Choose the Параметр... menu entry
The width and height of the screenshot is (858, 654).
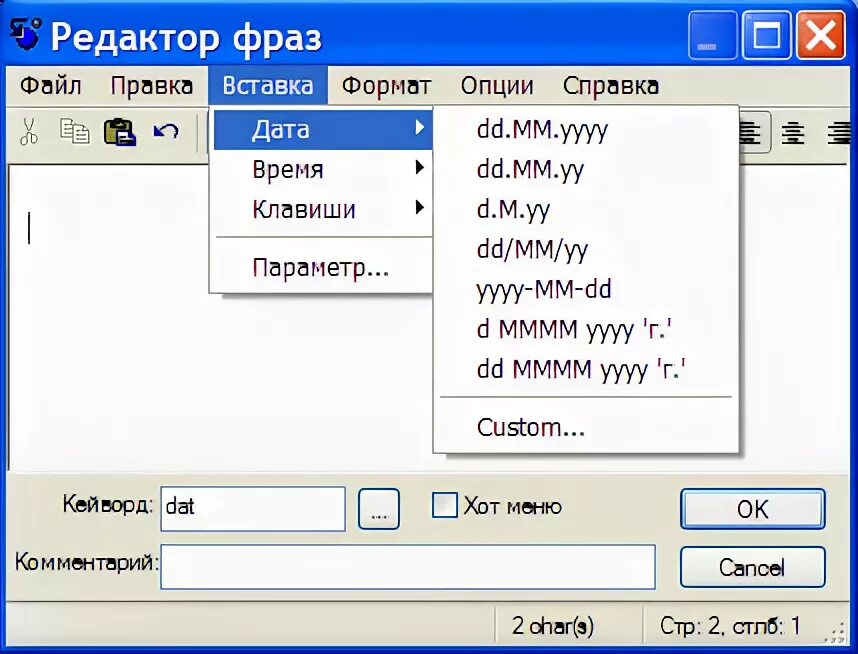pos(323,268)
